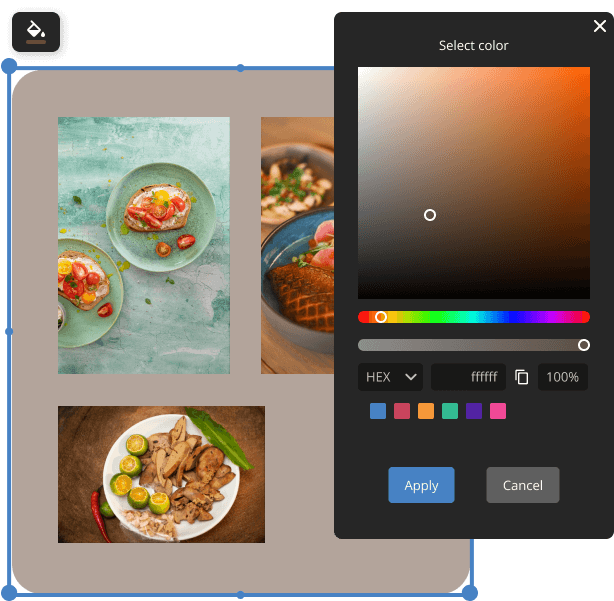Click the 100% opacity field
The image size is (614, 601).
click(x=563, y=377)
